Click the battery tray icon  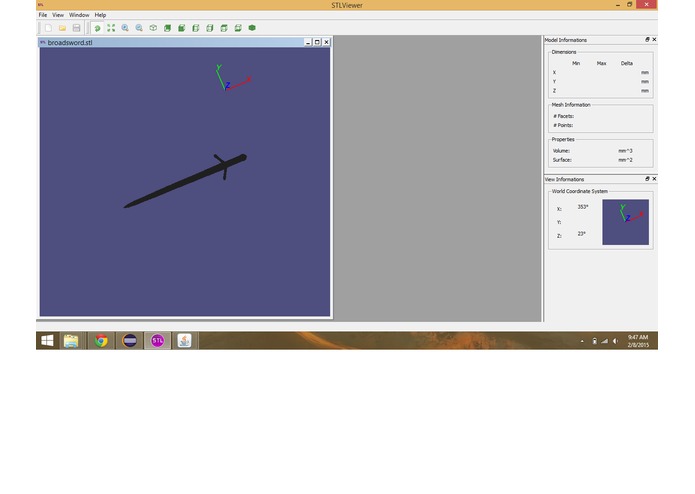(x=594, y=341)
